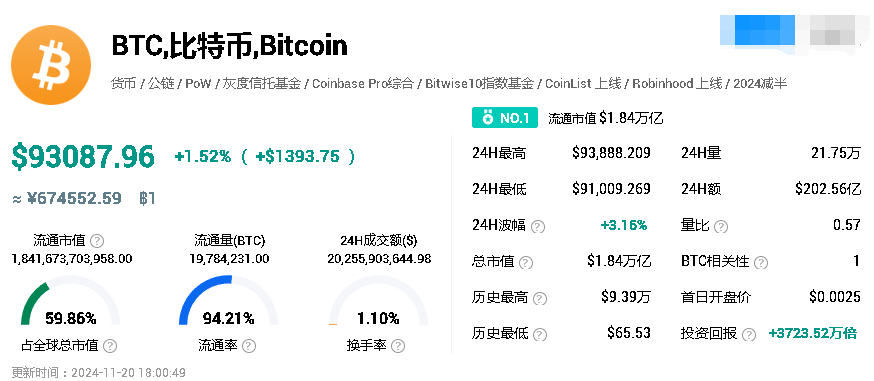Click help icon beside 占全球总市值
This screenshot has width=874, height=381.
coord(110,346)
